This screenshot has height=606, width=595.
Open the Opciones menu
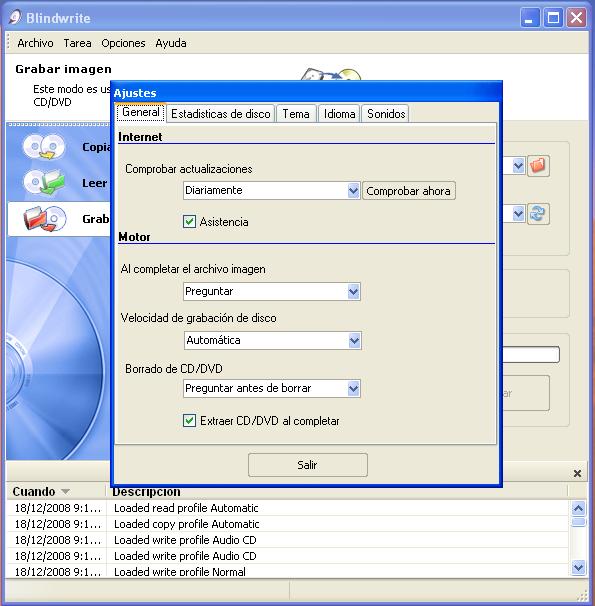tap(123, 43)
